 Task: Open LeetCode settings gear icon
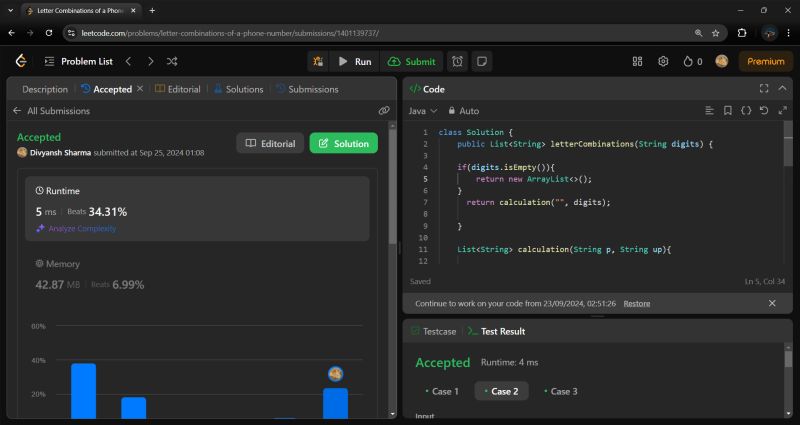(x=663, y=61)
